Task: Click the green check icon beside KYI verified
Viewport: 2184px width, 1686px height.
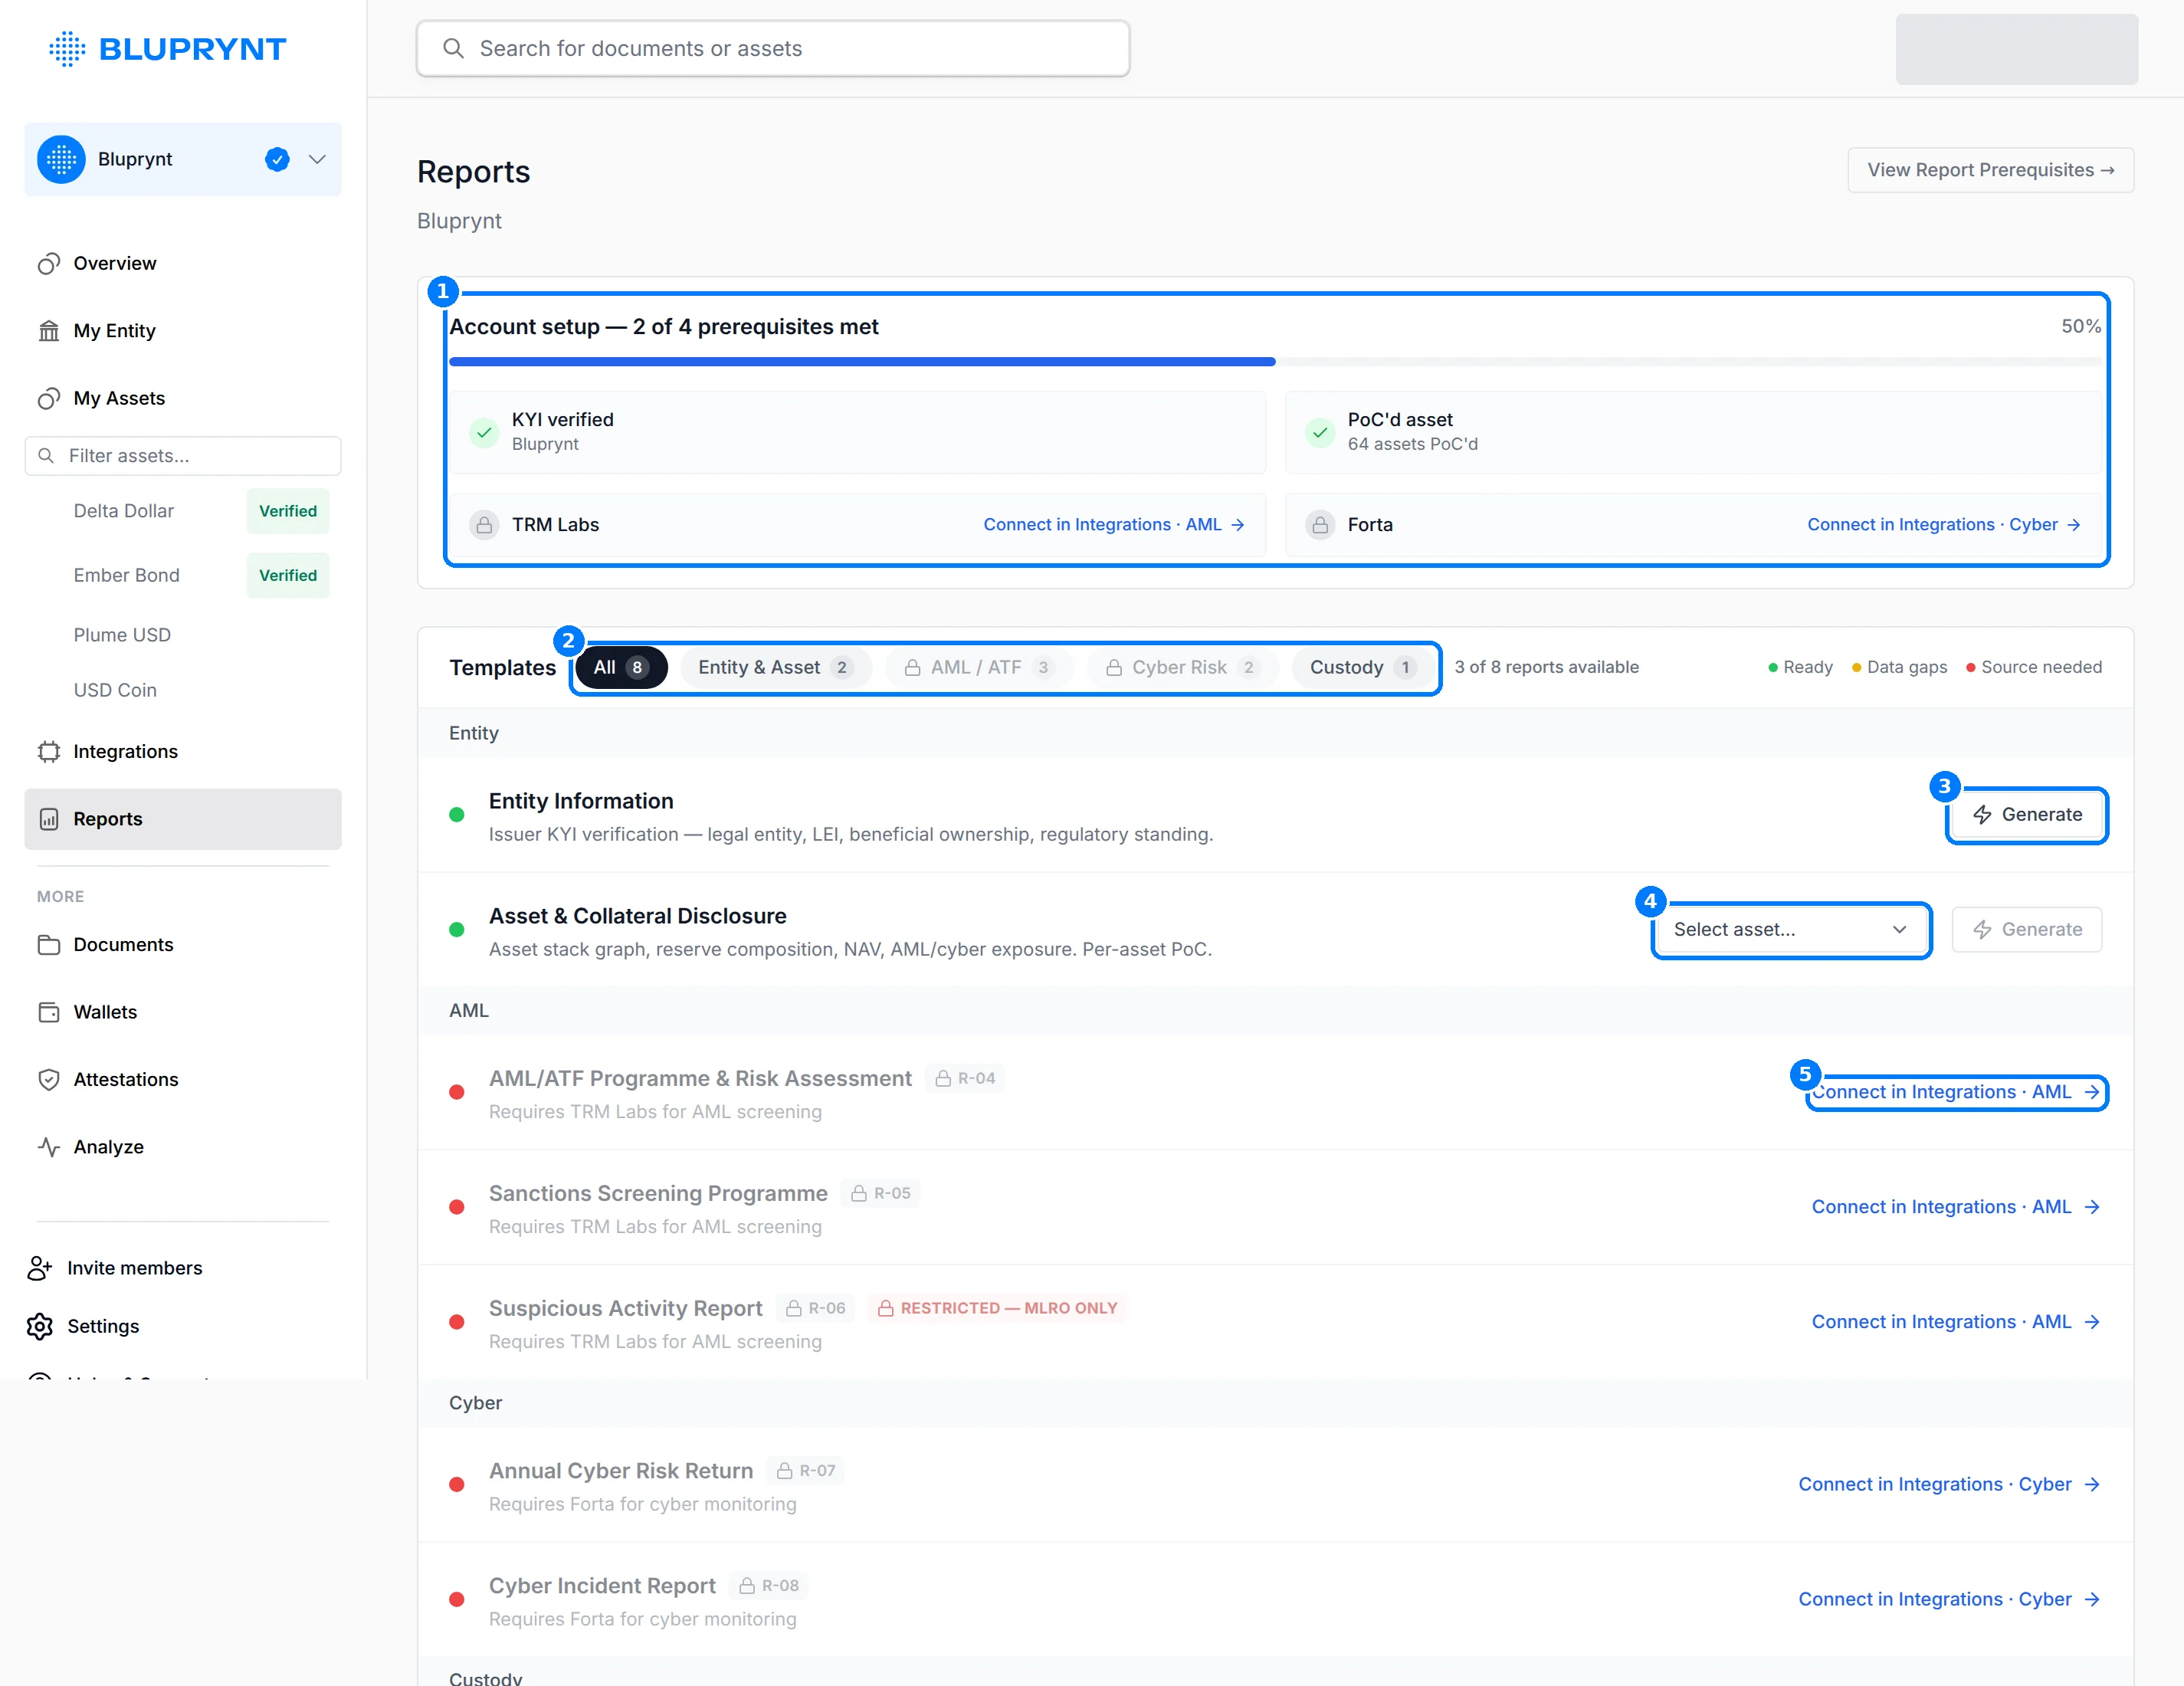Action: [484, 432]
